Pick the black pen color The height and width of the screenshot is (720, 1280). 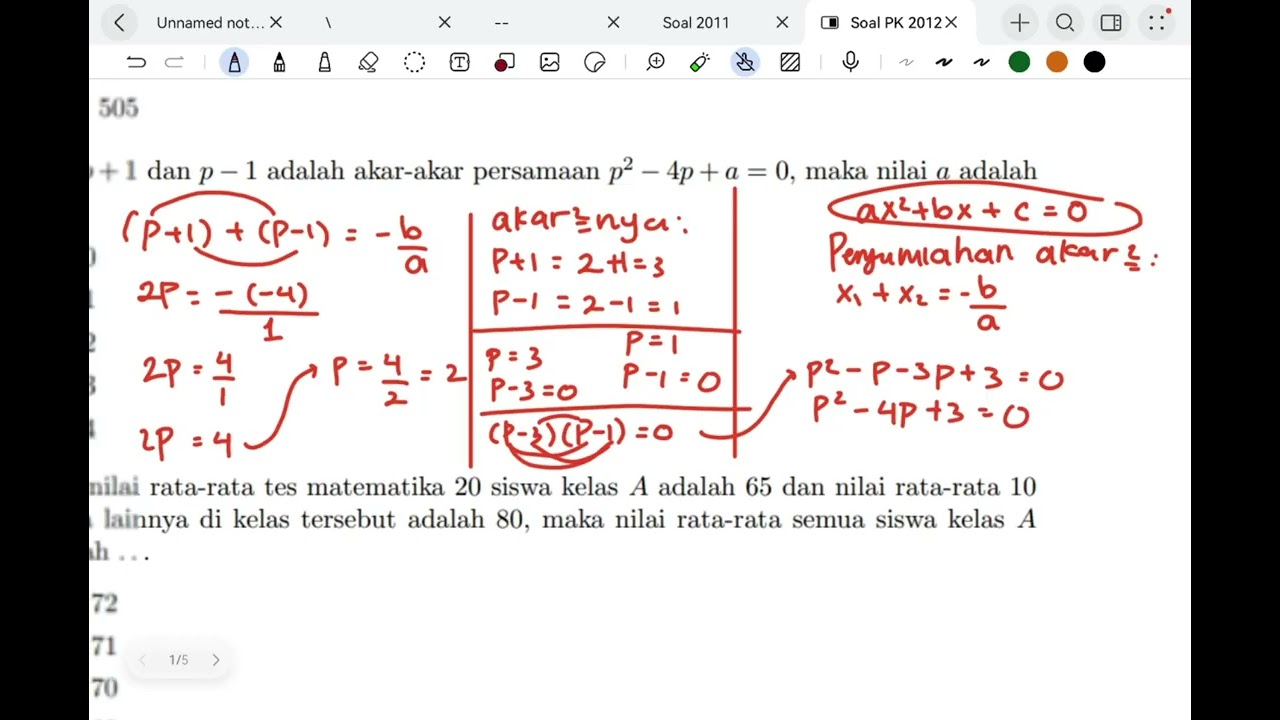tap(1095, 62)
